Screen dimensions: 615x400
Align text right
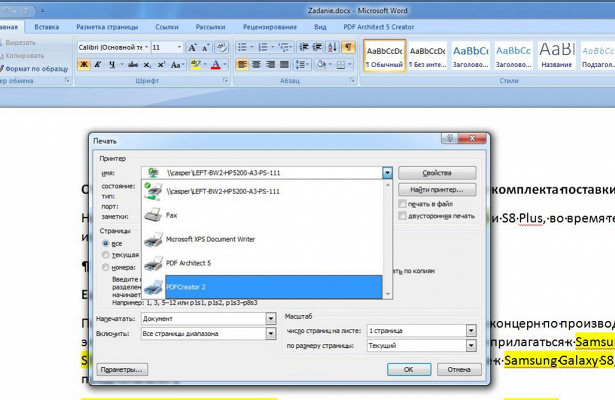[x=270, y=64]
